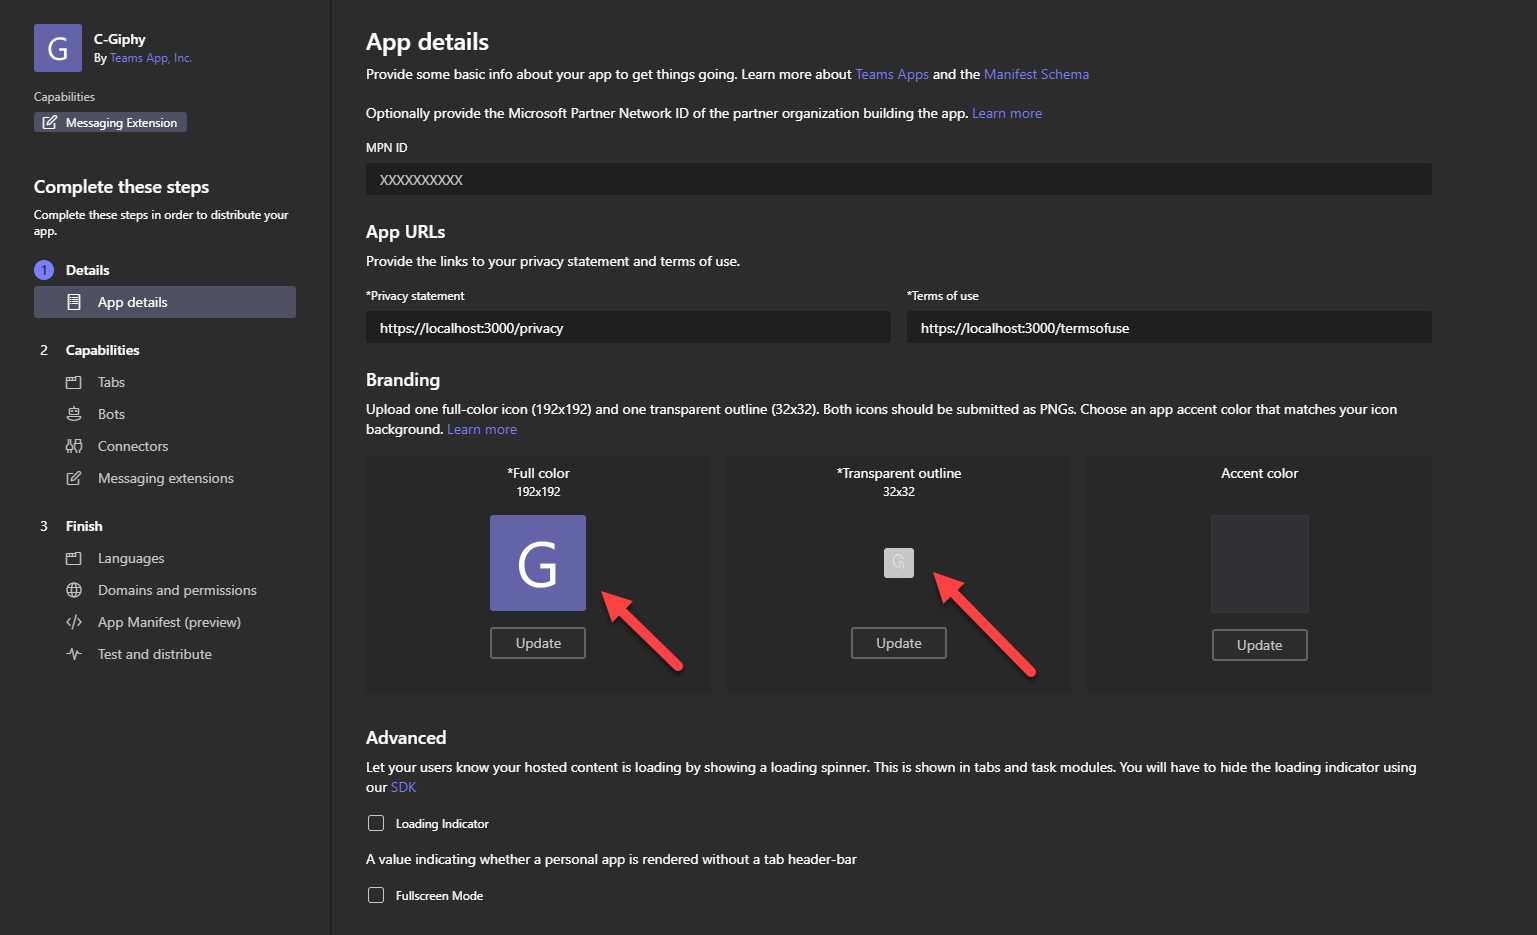Click the Details step heading
This screenshot has width=1537, height=935.
tap(88, 270)
